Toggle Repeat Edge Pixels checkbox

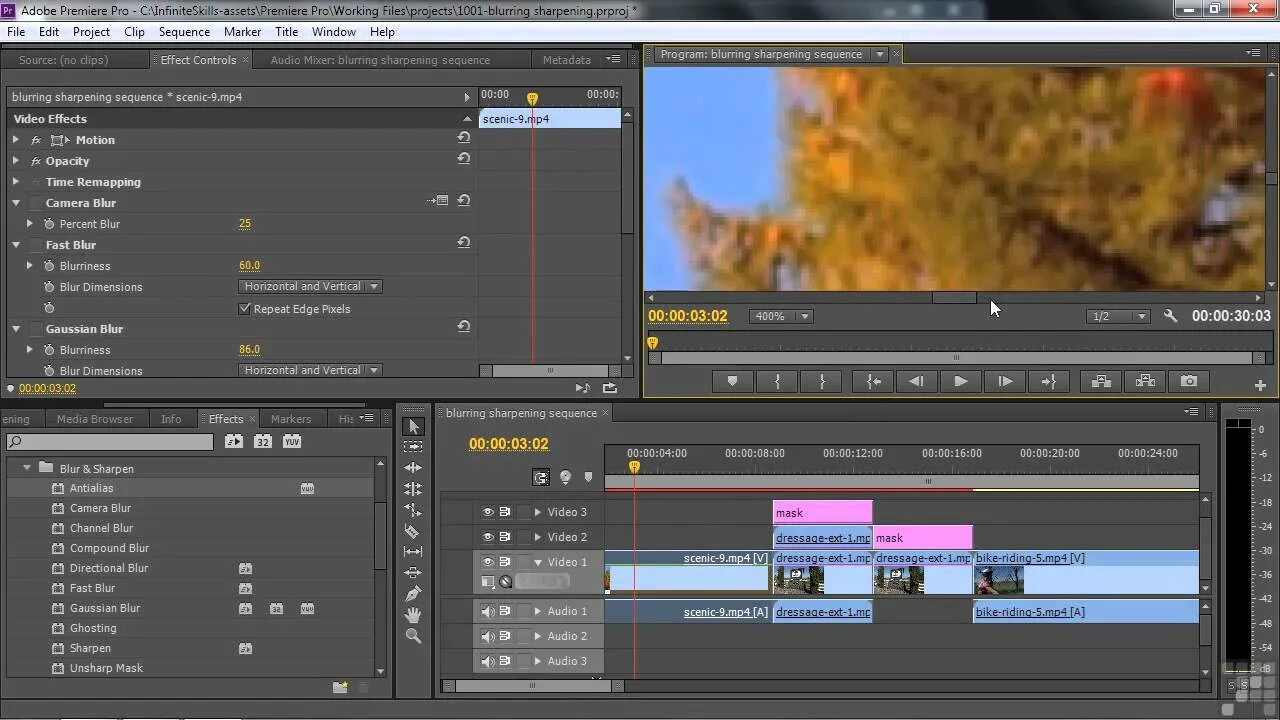[245, 308]
